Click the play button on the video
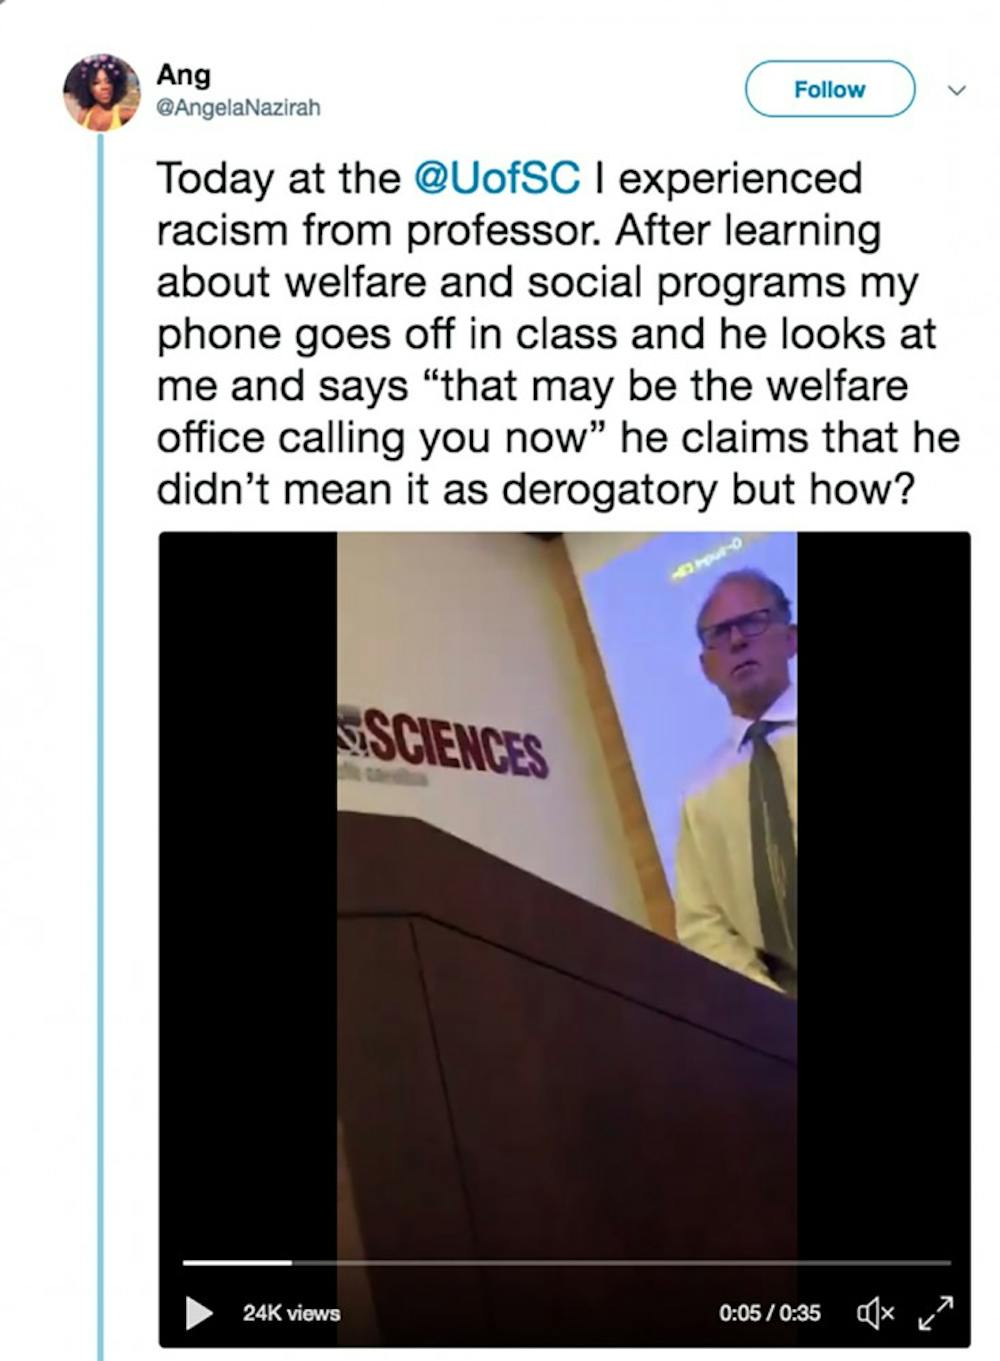The image size is (1000, 1361). click(x=200, y=1312)
